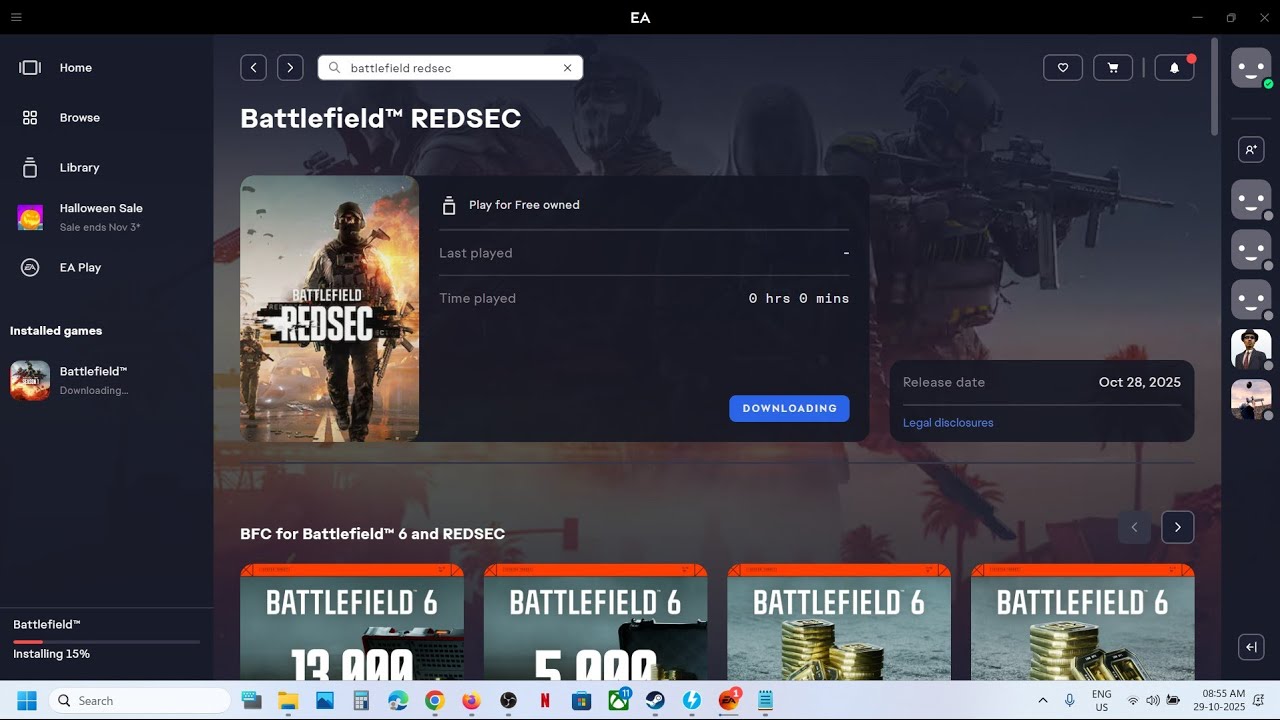Clear the search text with X

[x=567, y=68]
